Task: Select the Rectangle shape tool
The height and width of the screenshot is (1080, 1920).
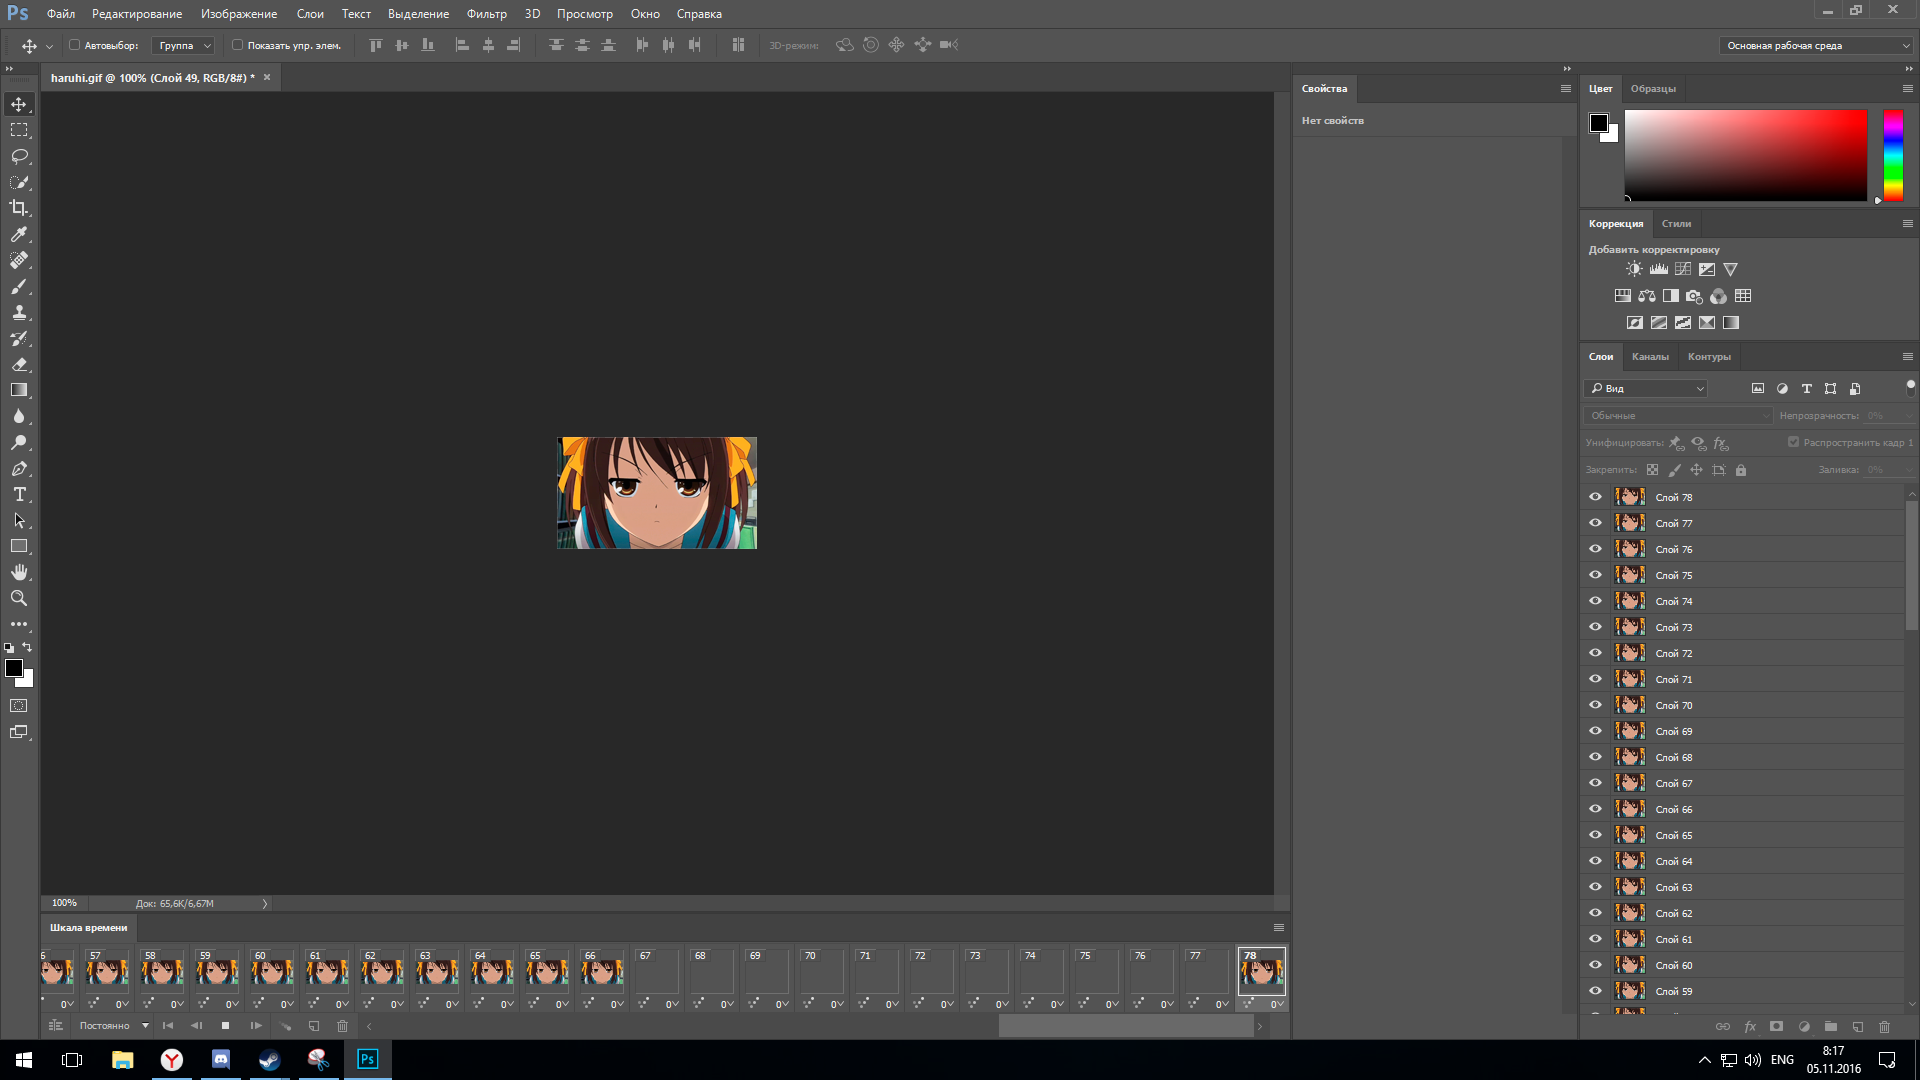Action: tap(19, 546)
